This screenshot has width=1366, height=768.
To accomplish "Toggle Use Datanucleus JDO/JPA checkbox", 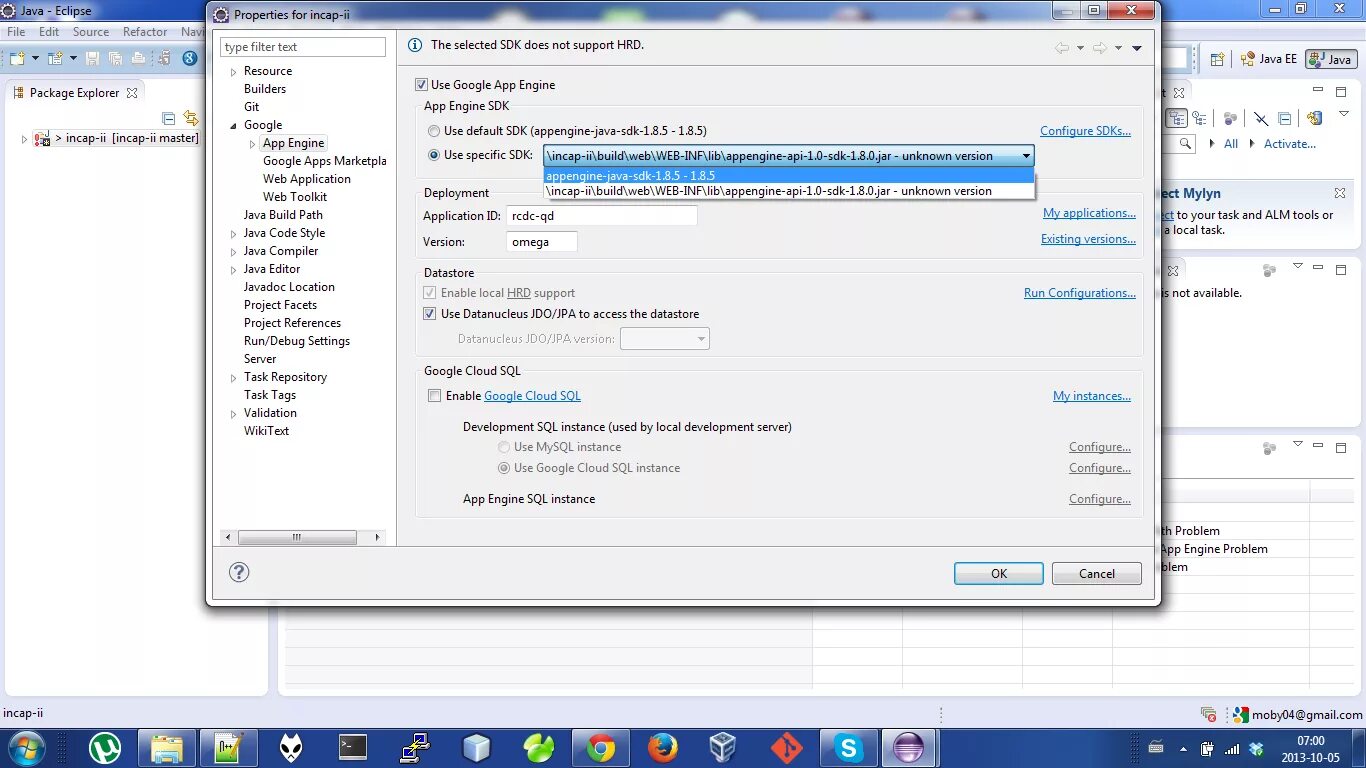I will pos(430,314).
